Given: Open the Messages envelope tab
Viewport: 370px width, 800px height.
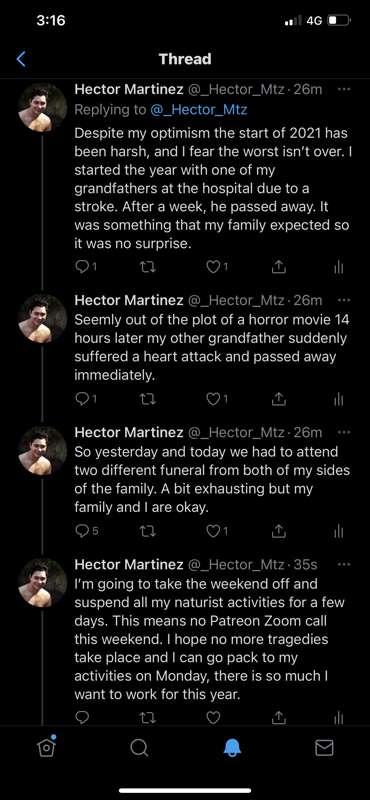Looking at the screenshot, I should (324, 748).
